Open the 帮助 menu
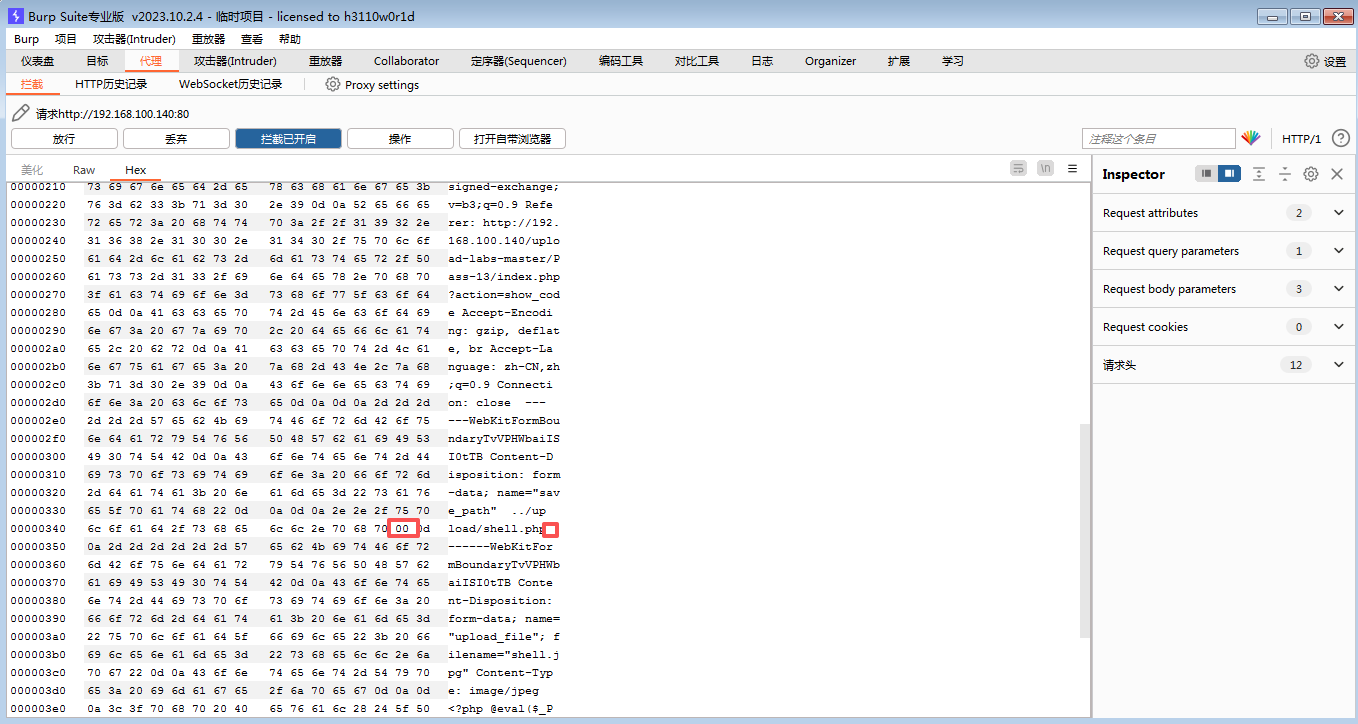1358x724 pixels. click(290, 39)
